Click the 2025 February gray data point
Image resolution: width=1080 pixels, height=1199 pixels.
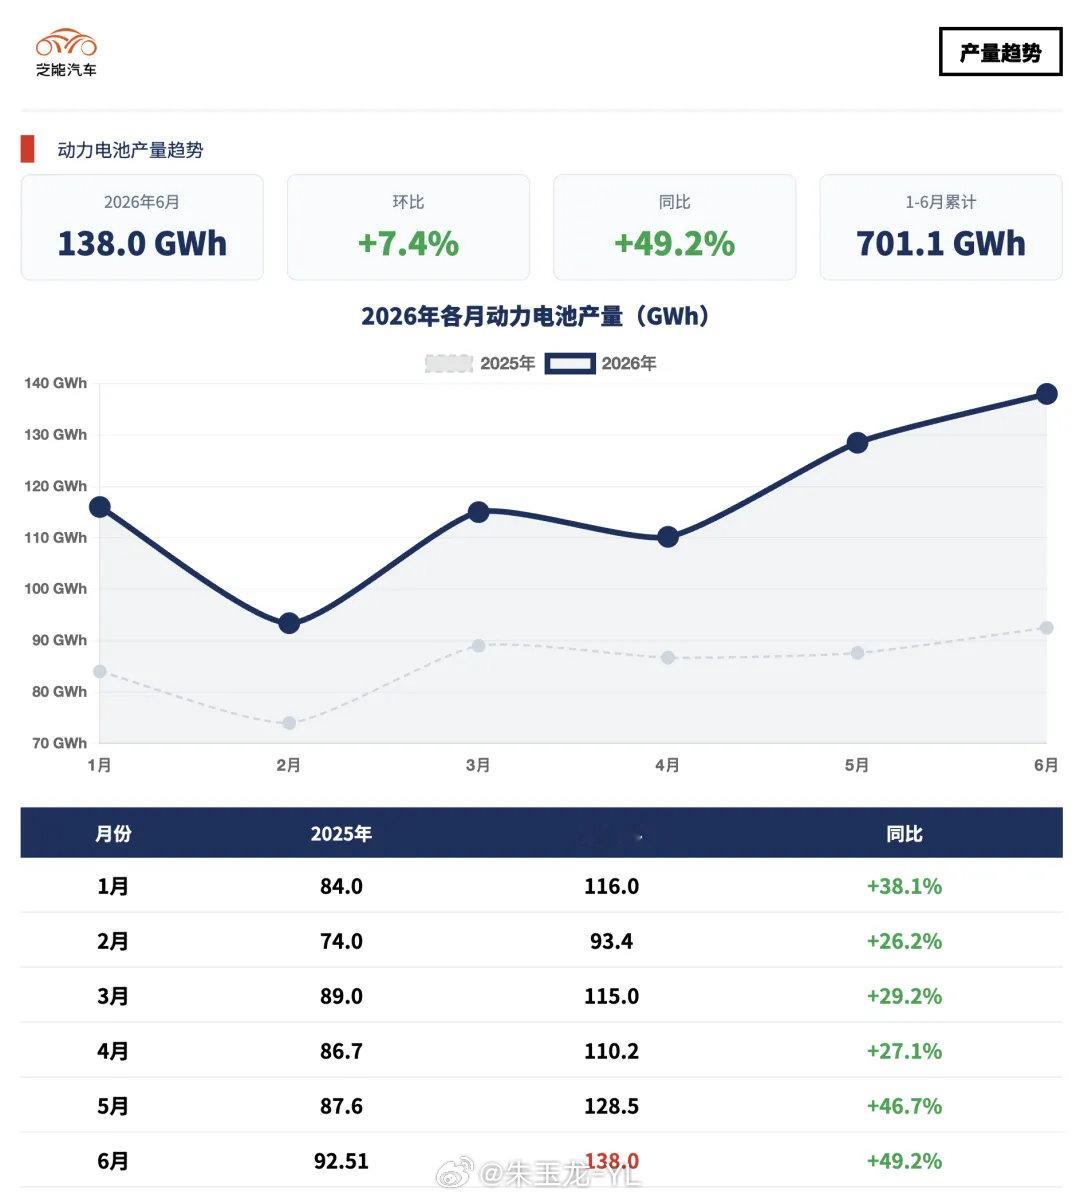point(289,723)
